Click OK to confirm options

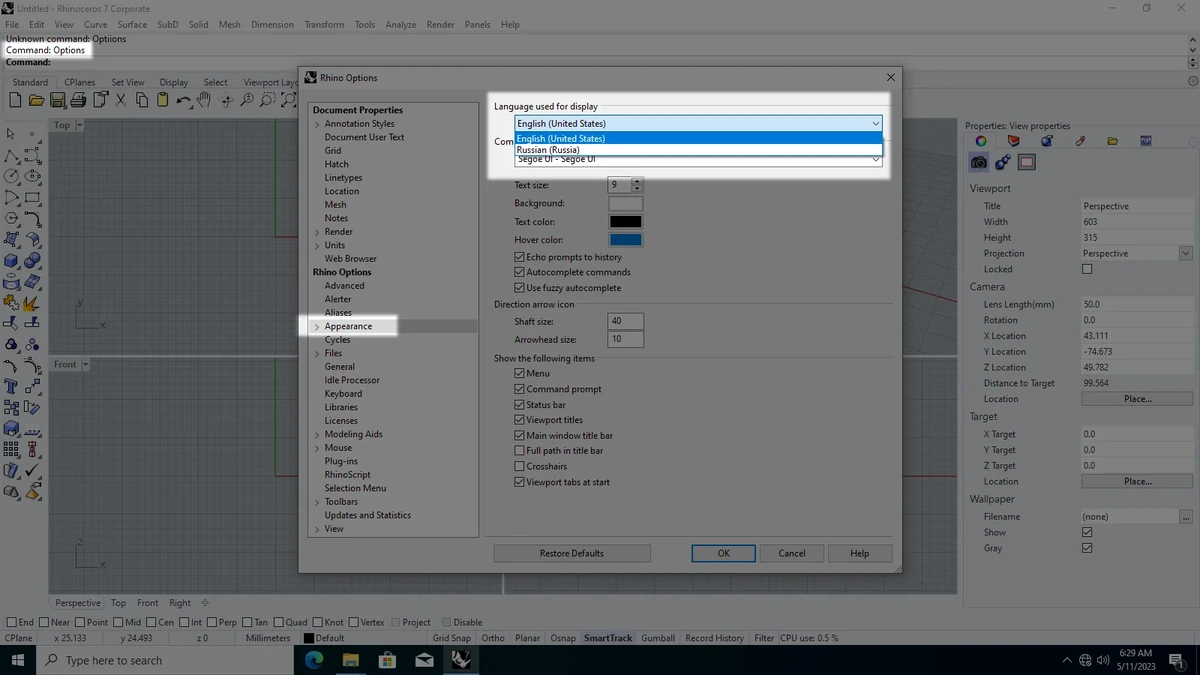tap(723, 553)
